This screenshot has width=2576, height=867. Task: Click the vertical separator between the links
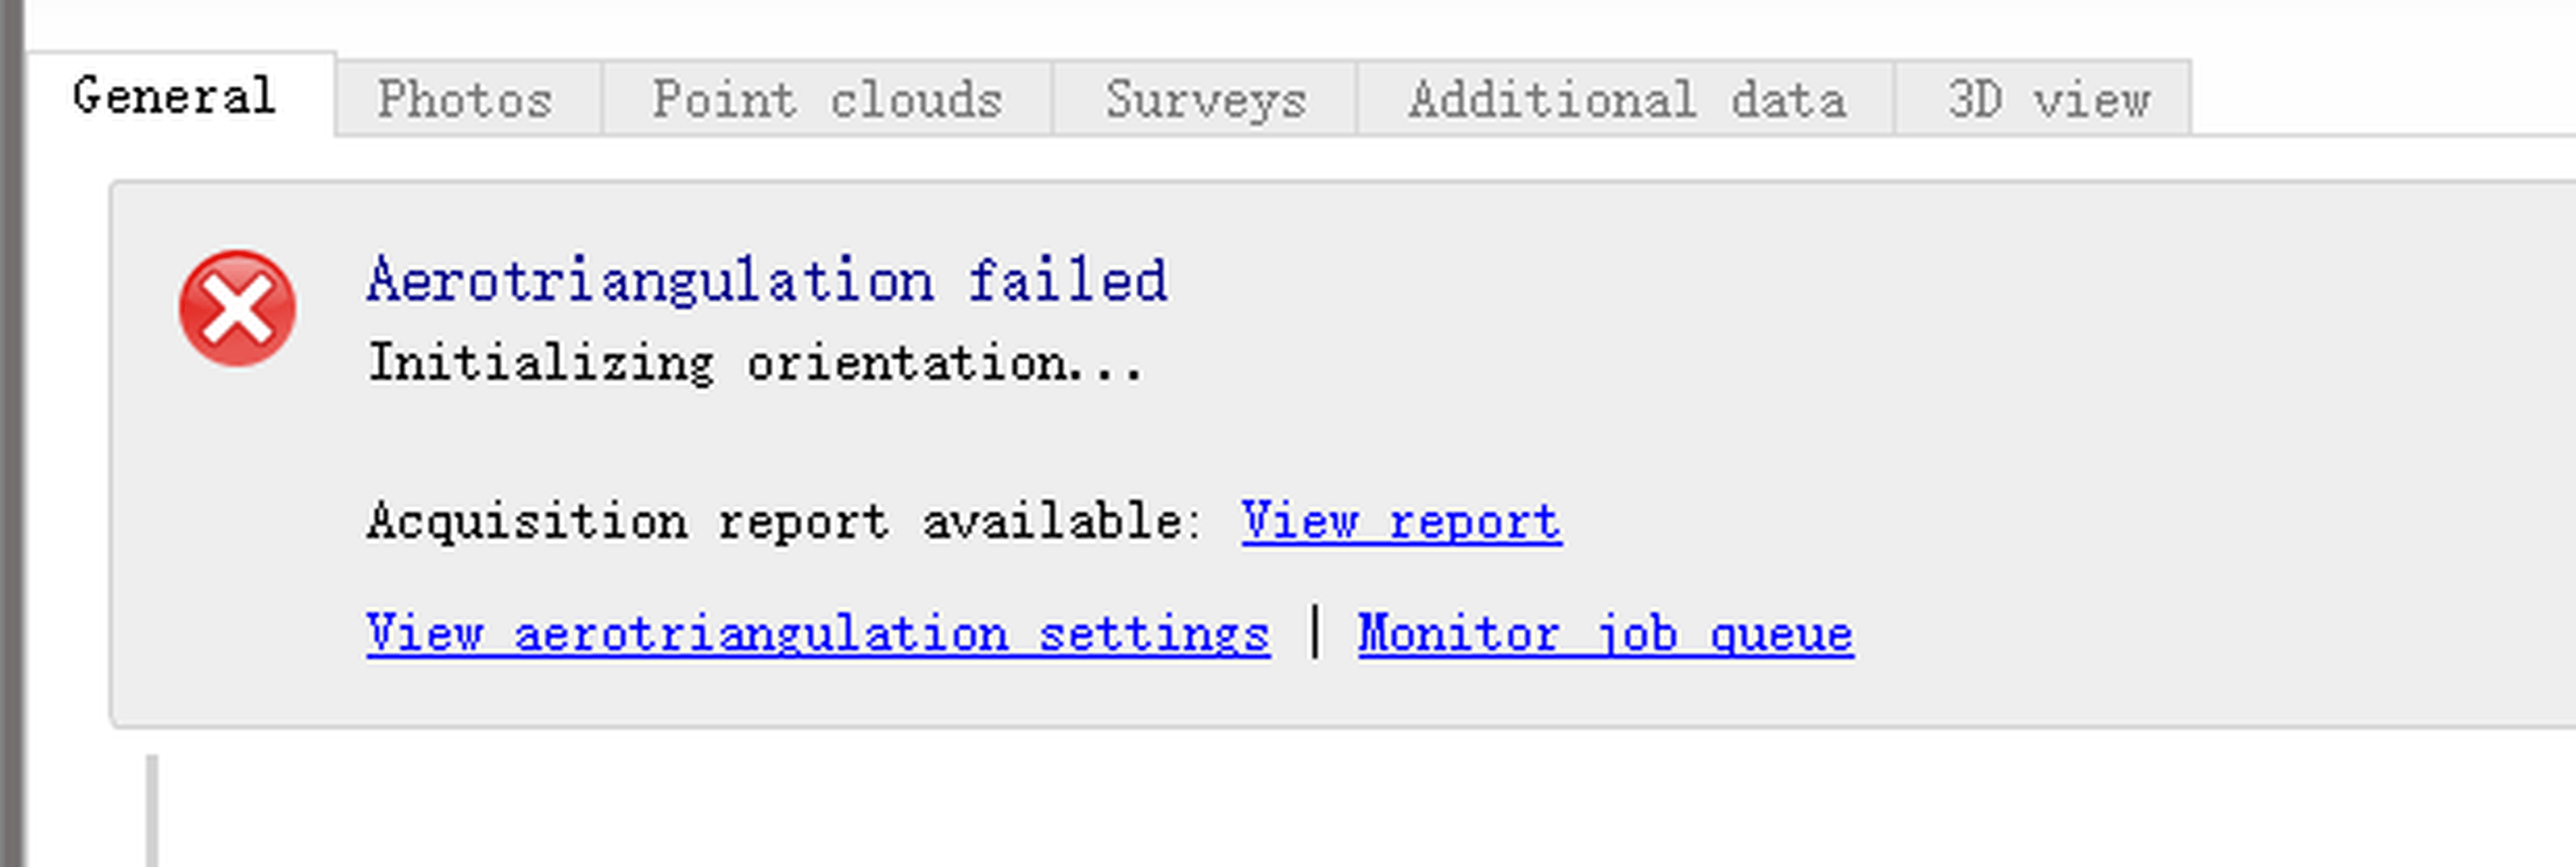coord(1314,632)
